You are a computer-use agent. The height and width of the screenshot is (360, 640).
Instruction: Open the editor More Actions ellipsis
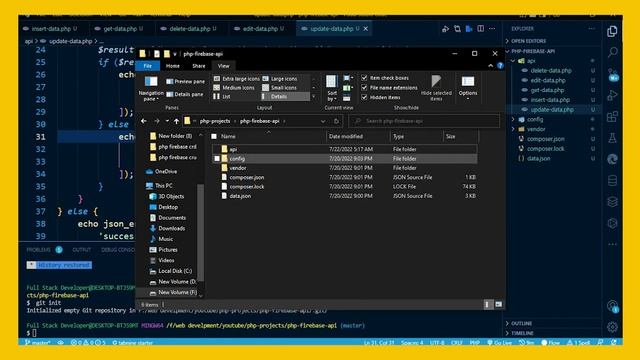click(x=492, y=29)
